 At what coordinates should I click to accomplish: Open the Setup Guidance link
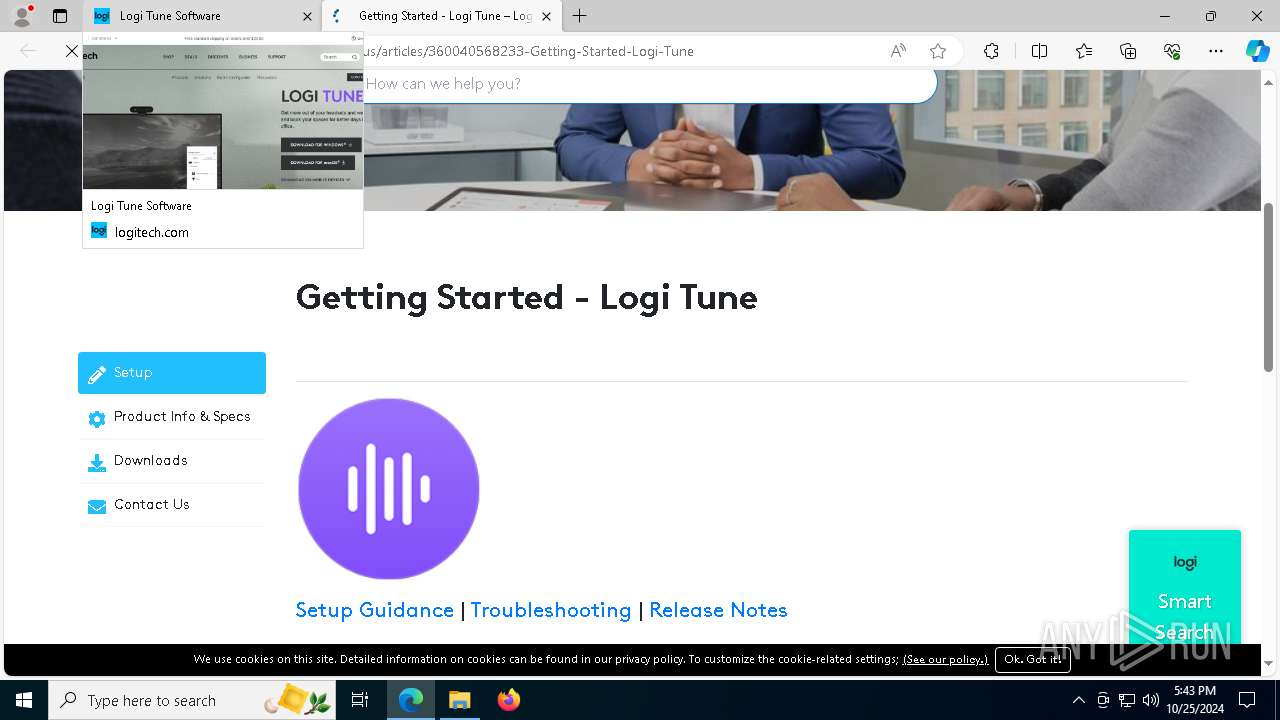pos(375,610)
